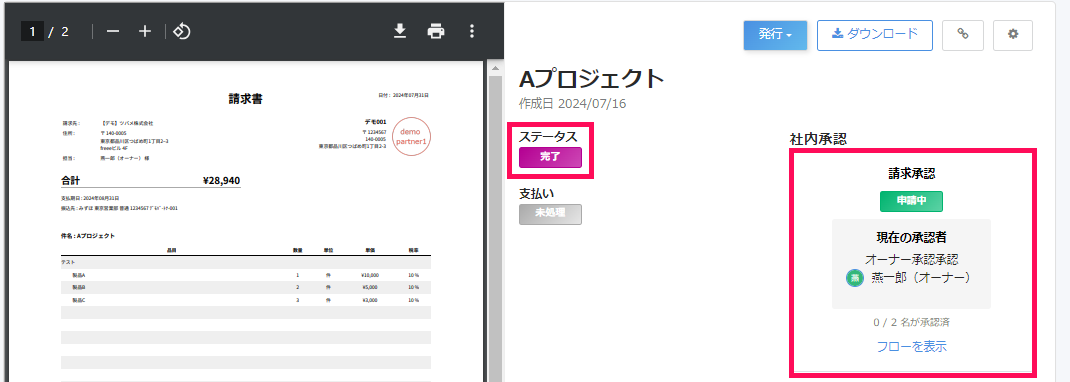Screen dimensions: 1070x382
Task: Open the 発行 dropdown button
Action: click(x=775, y=35)
